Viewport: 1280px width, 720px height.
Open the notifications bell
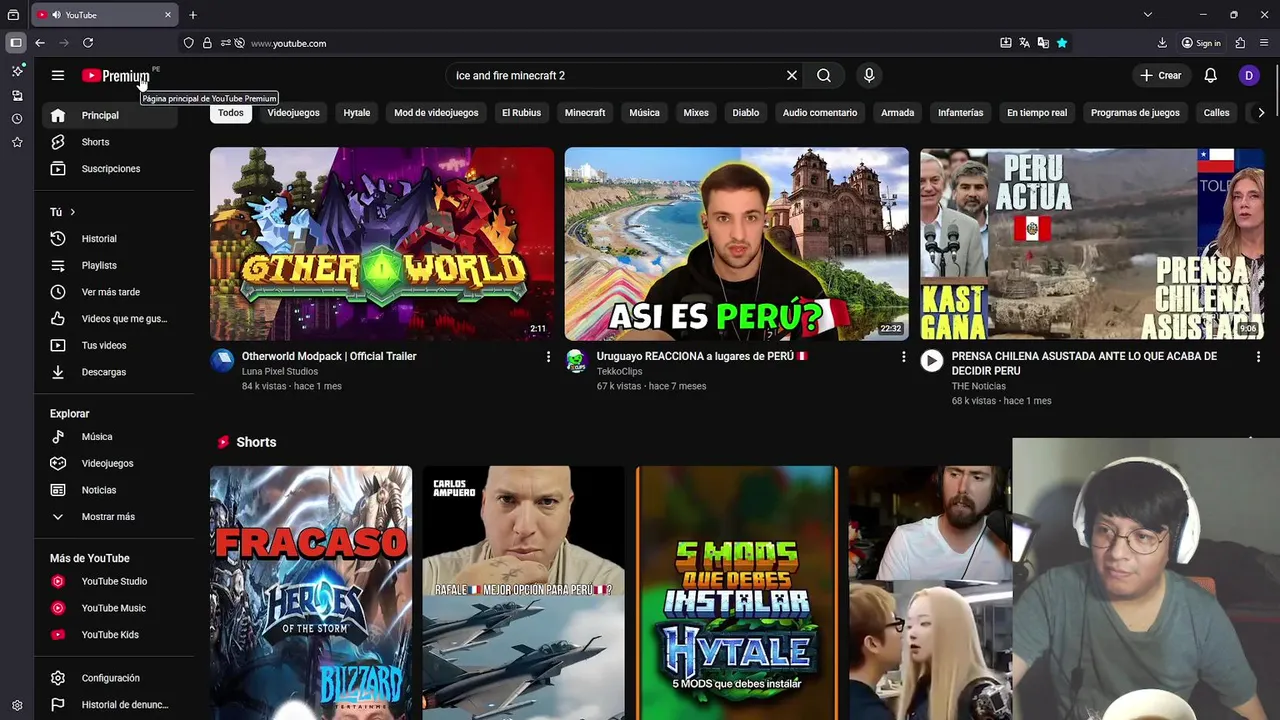point(1210,75)
